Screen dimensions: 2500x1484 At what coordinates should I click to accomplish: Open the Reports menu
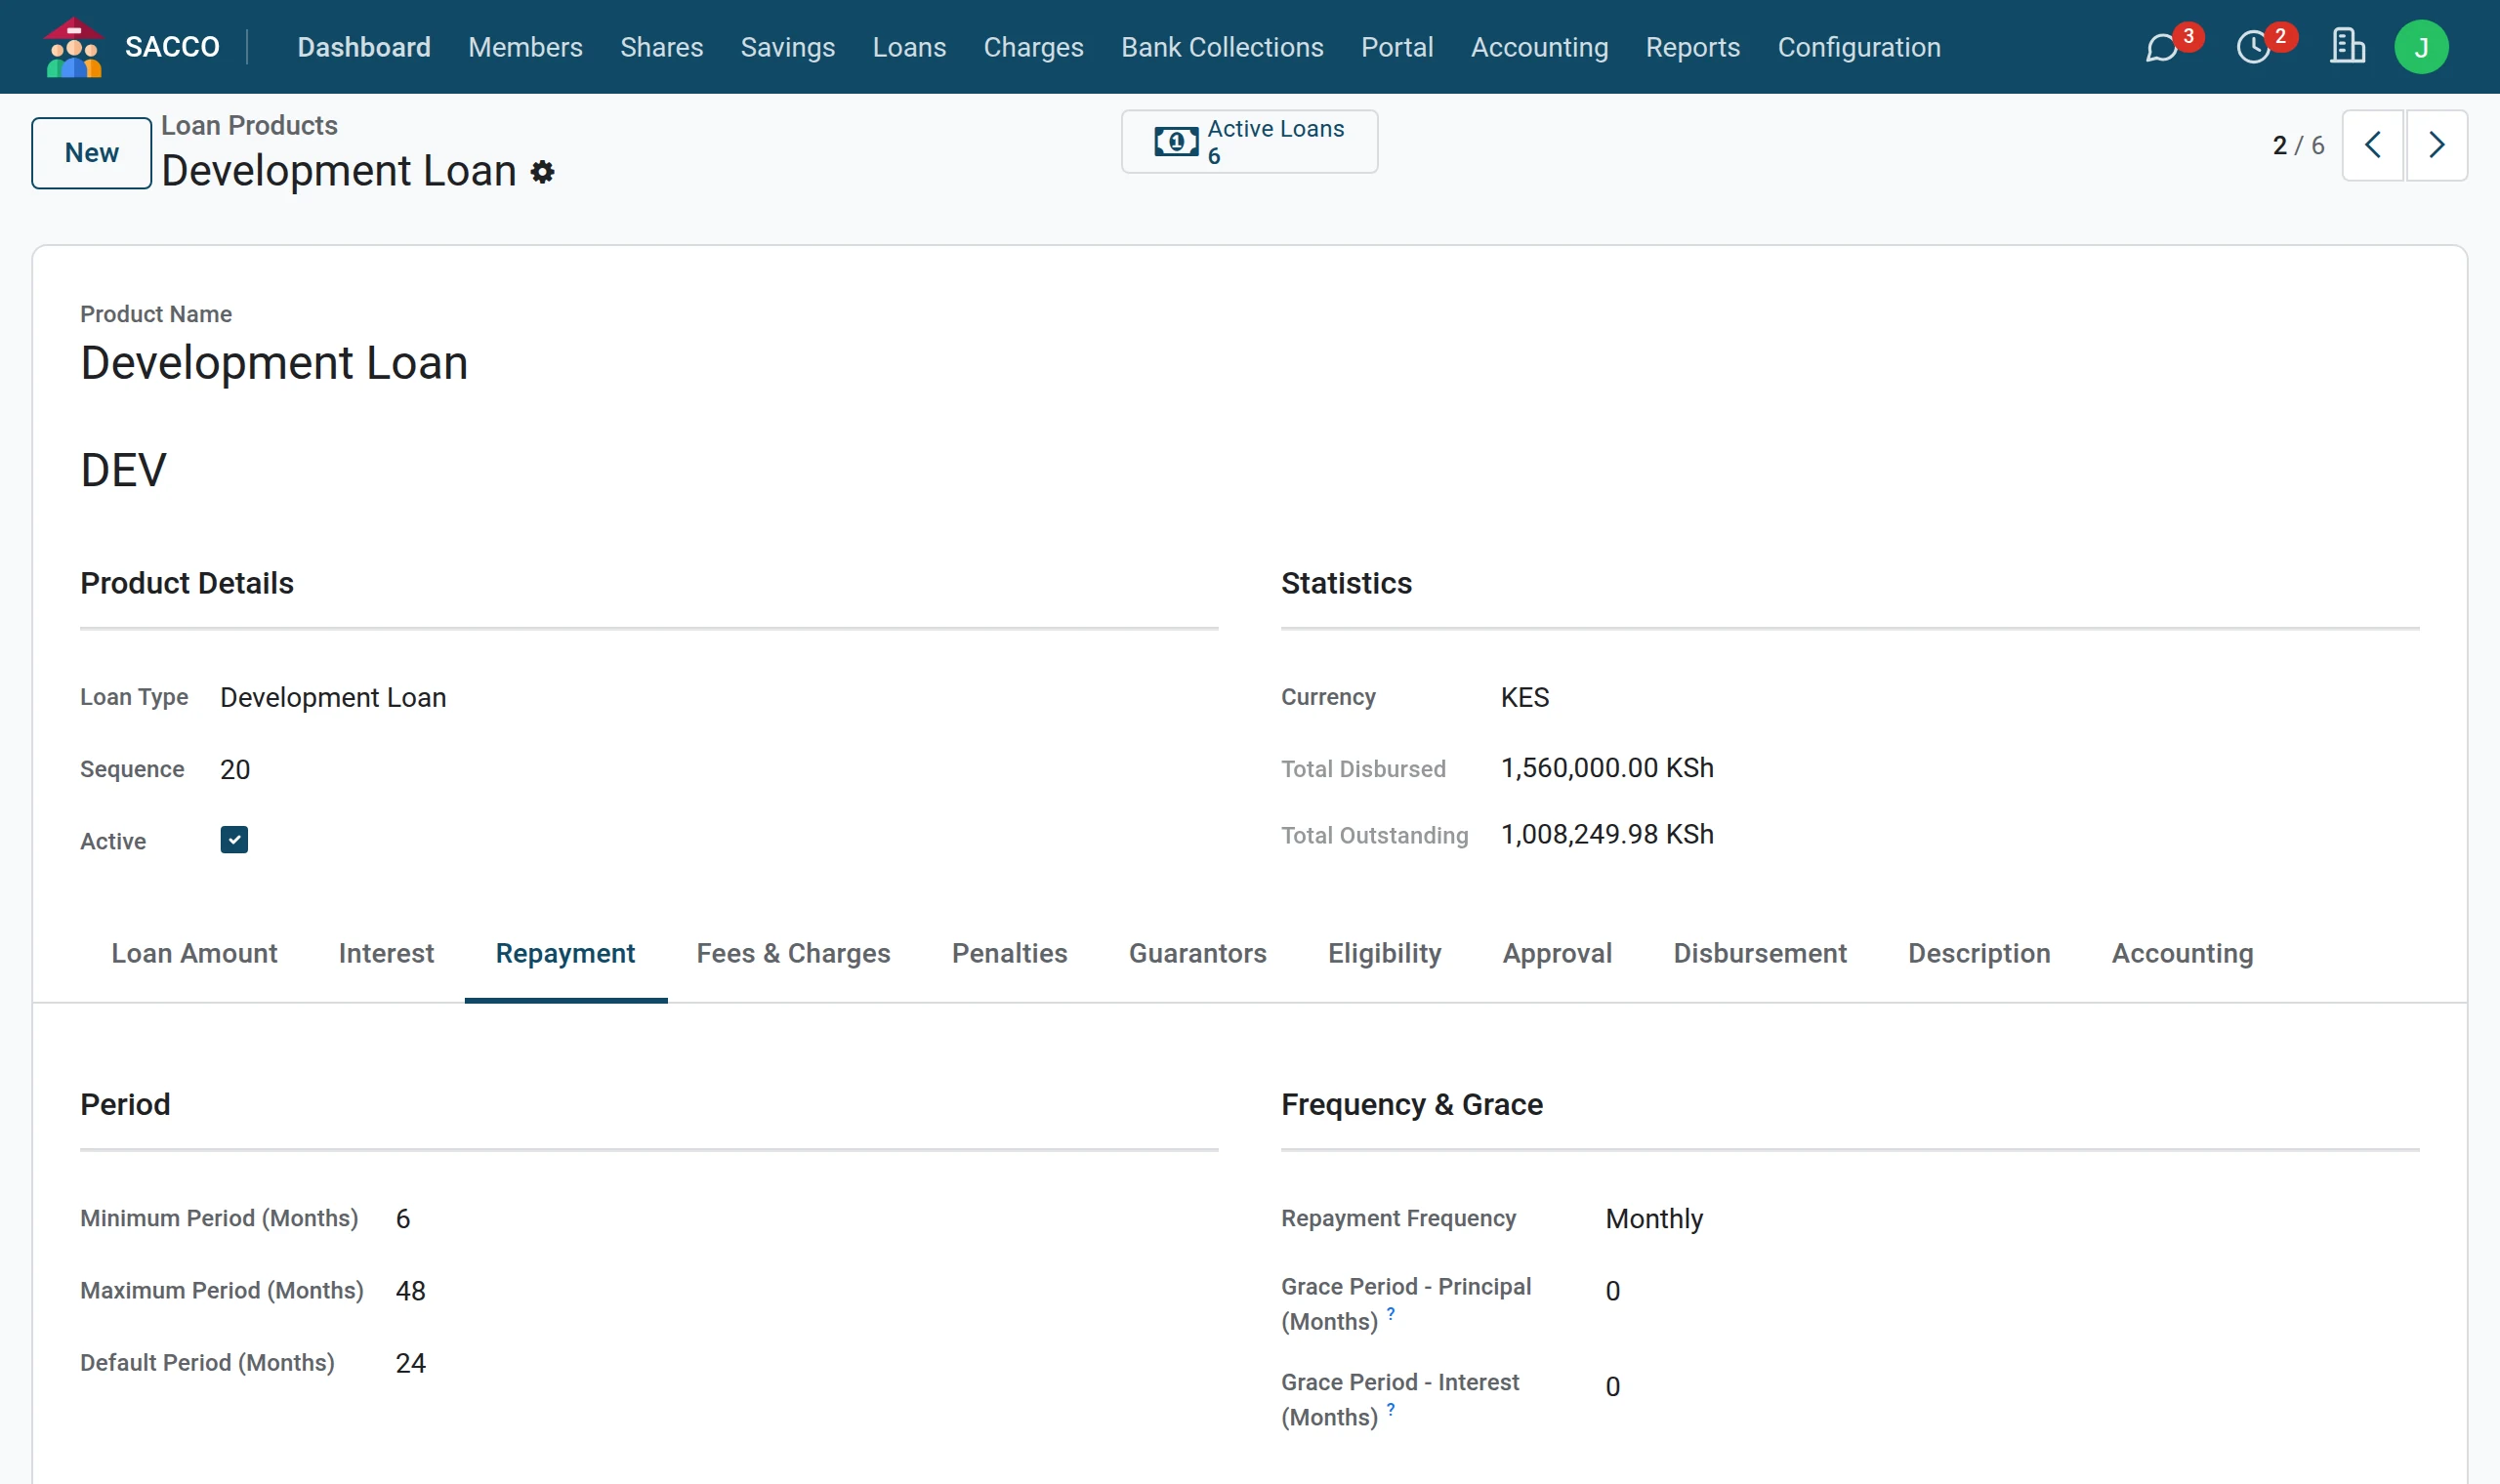[x=1693, y=47]
